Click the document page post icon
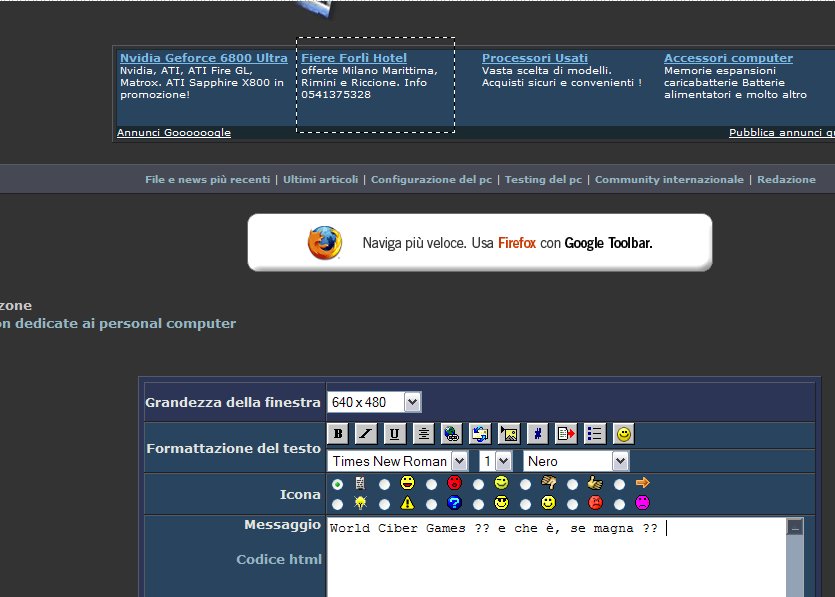The width and height of the screenshot is (835, 597). coord(361,483)
